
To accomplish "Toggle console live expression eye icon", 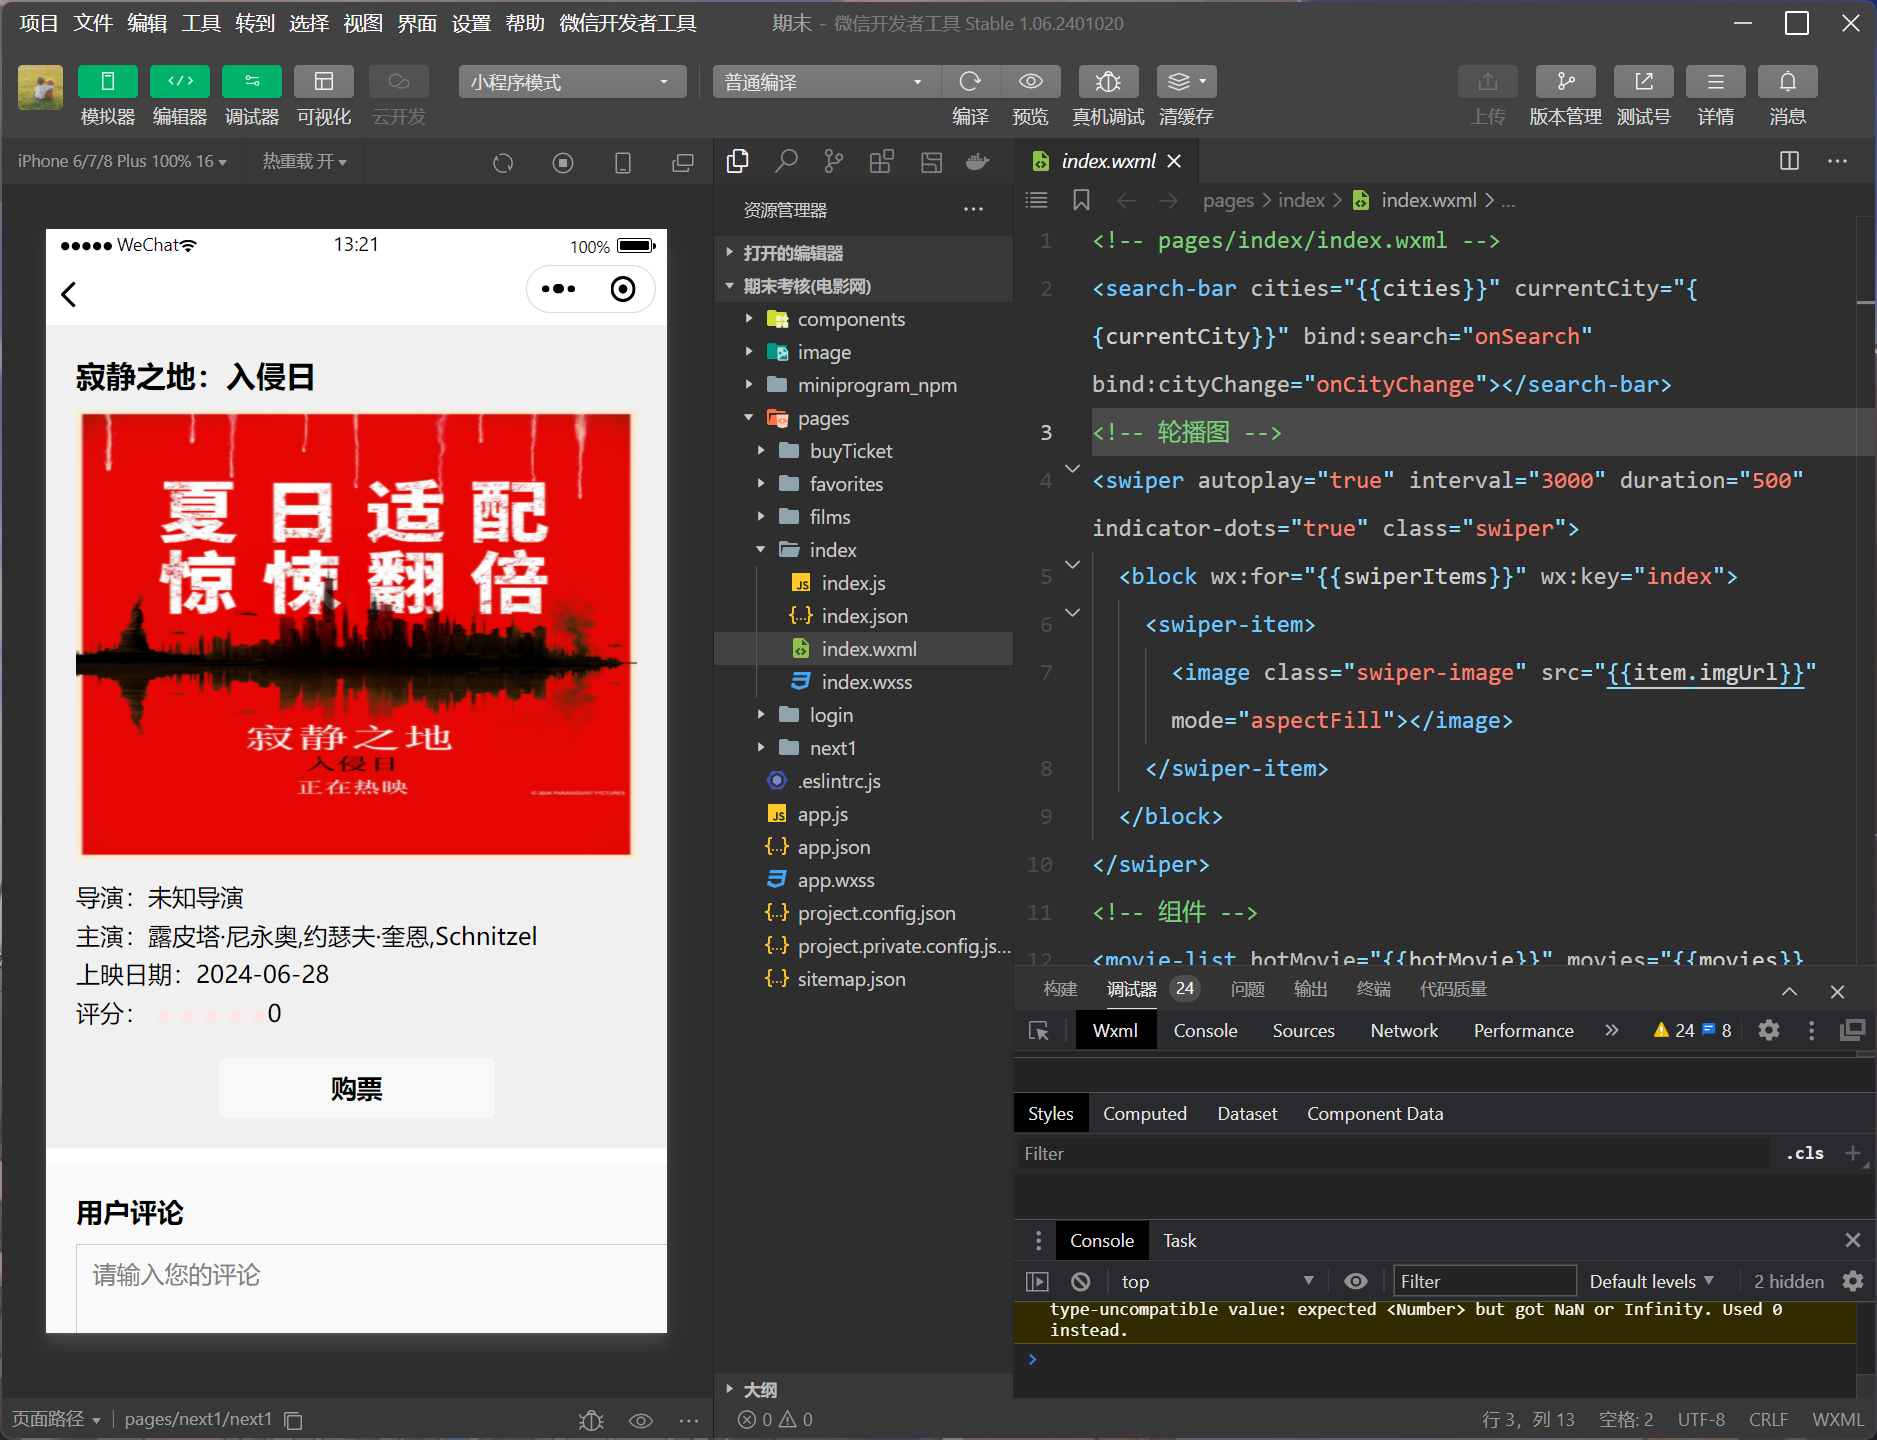I will click(x=1356, y=1281).
